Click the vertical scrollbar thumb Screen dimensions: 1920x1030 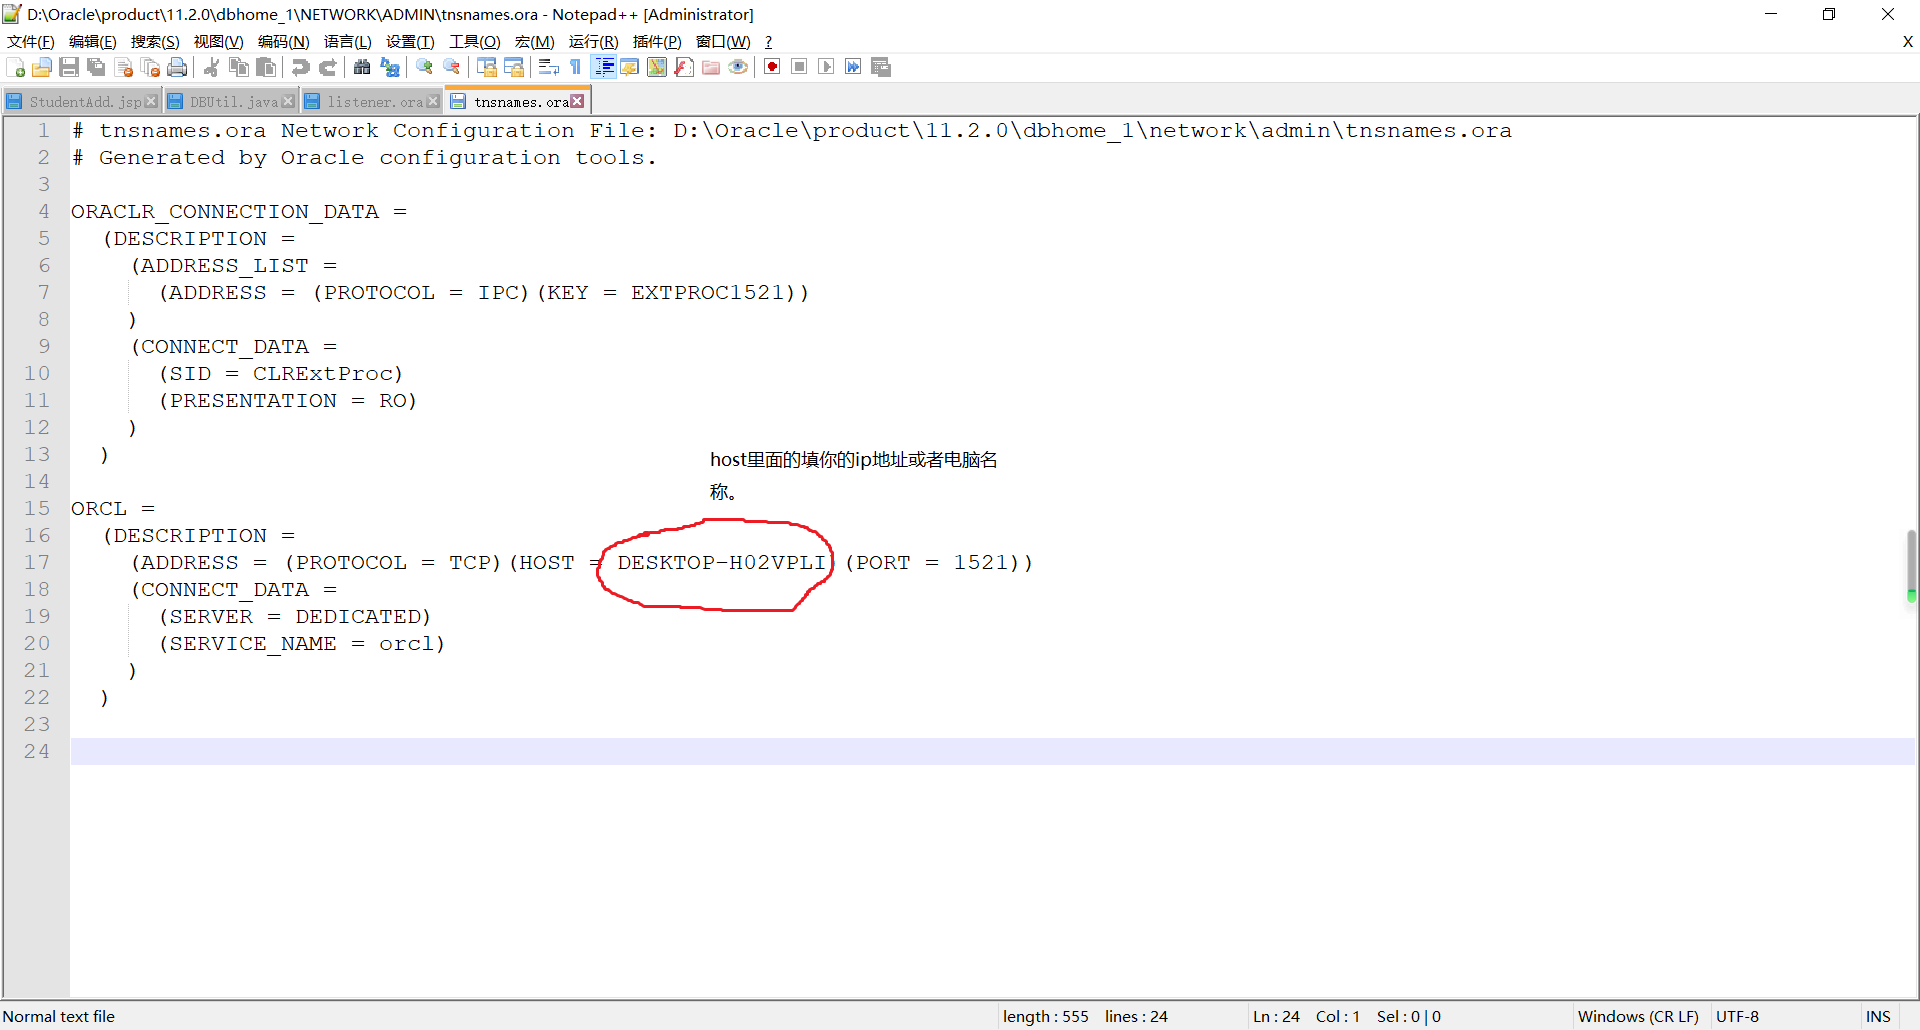click(1911, 565)
